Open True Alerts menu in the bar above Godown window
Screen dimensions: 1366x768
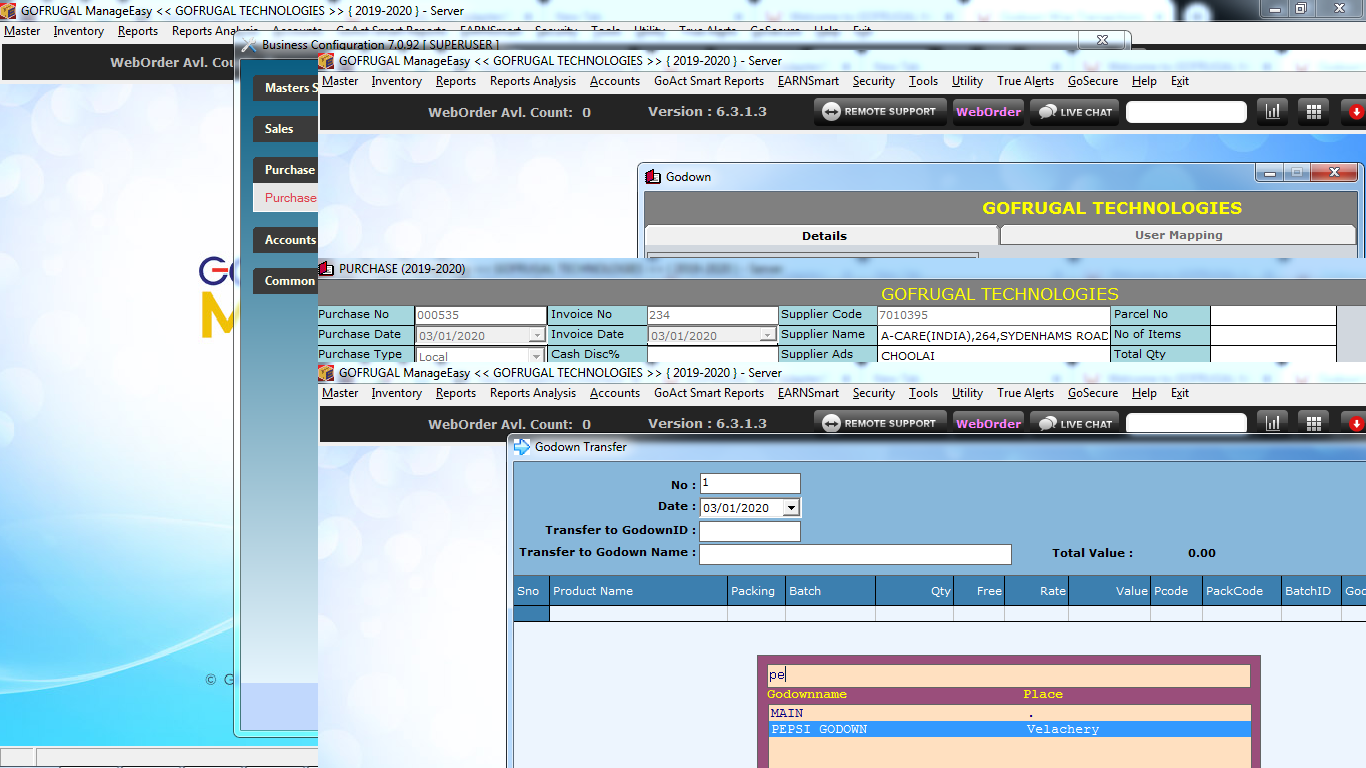click(x=1025, y=81)
